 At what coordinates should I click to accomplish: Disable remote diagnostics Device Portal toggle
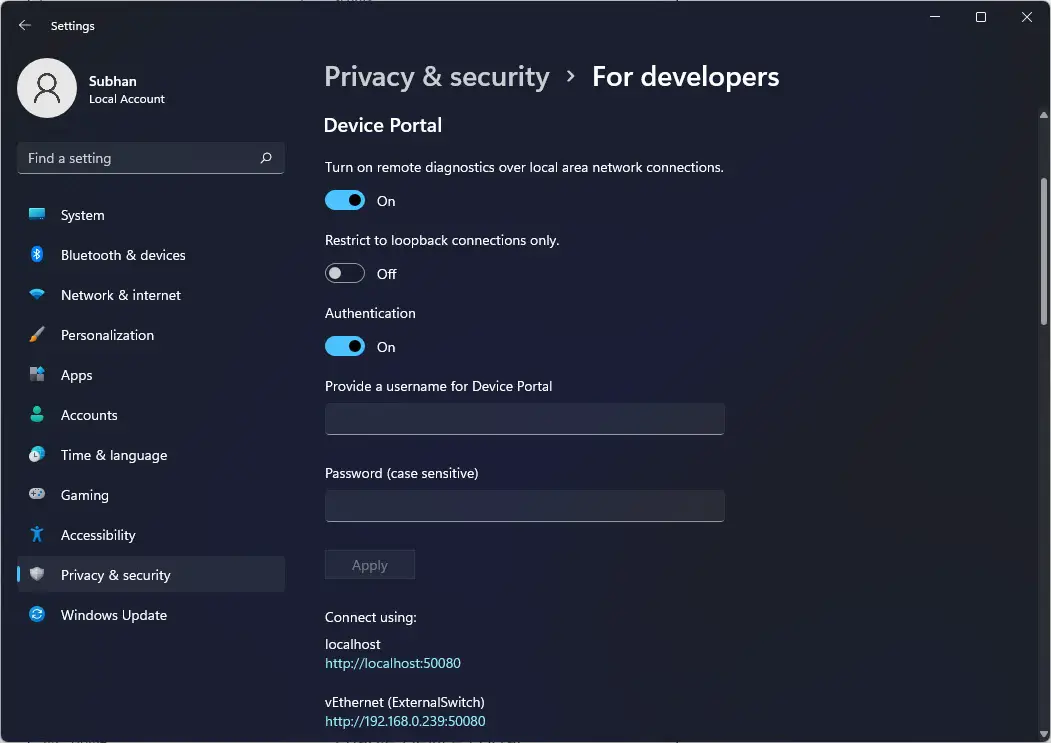click(345, 201)
